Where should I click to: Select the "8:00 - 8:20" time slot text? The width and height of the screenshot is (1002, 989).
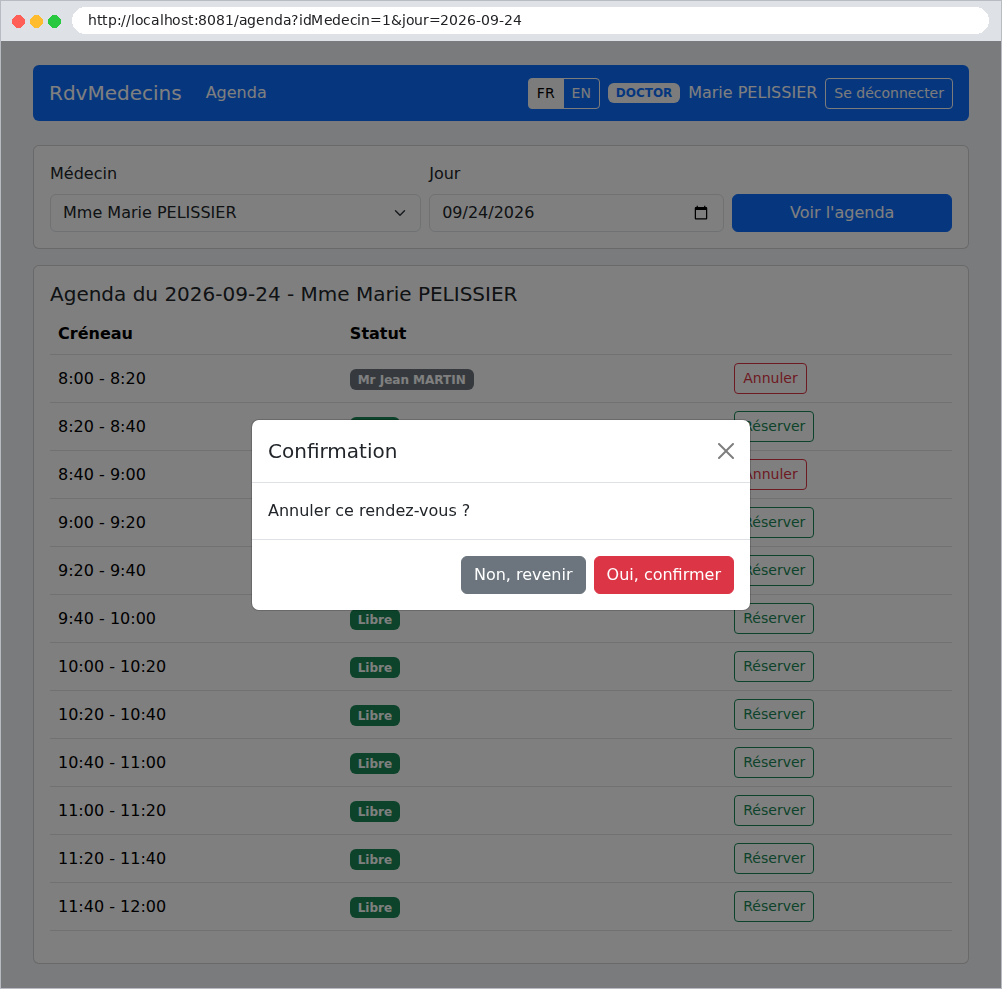[102, 378]
